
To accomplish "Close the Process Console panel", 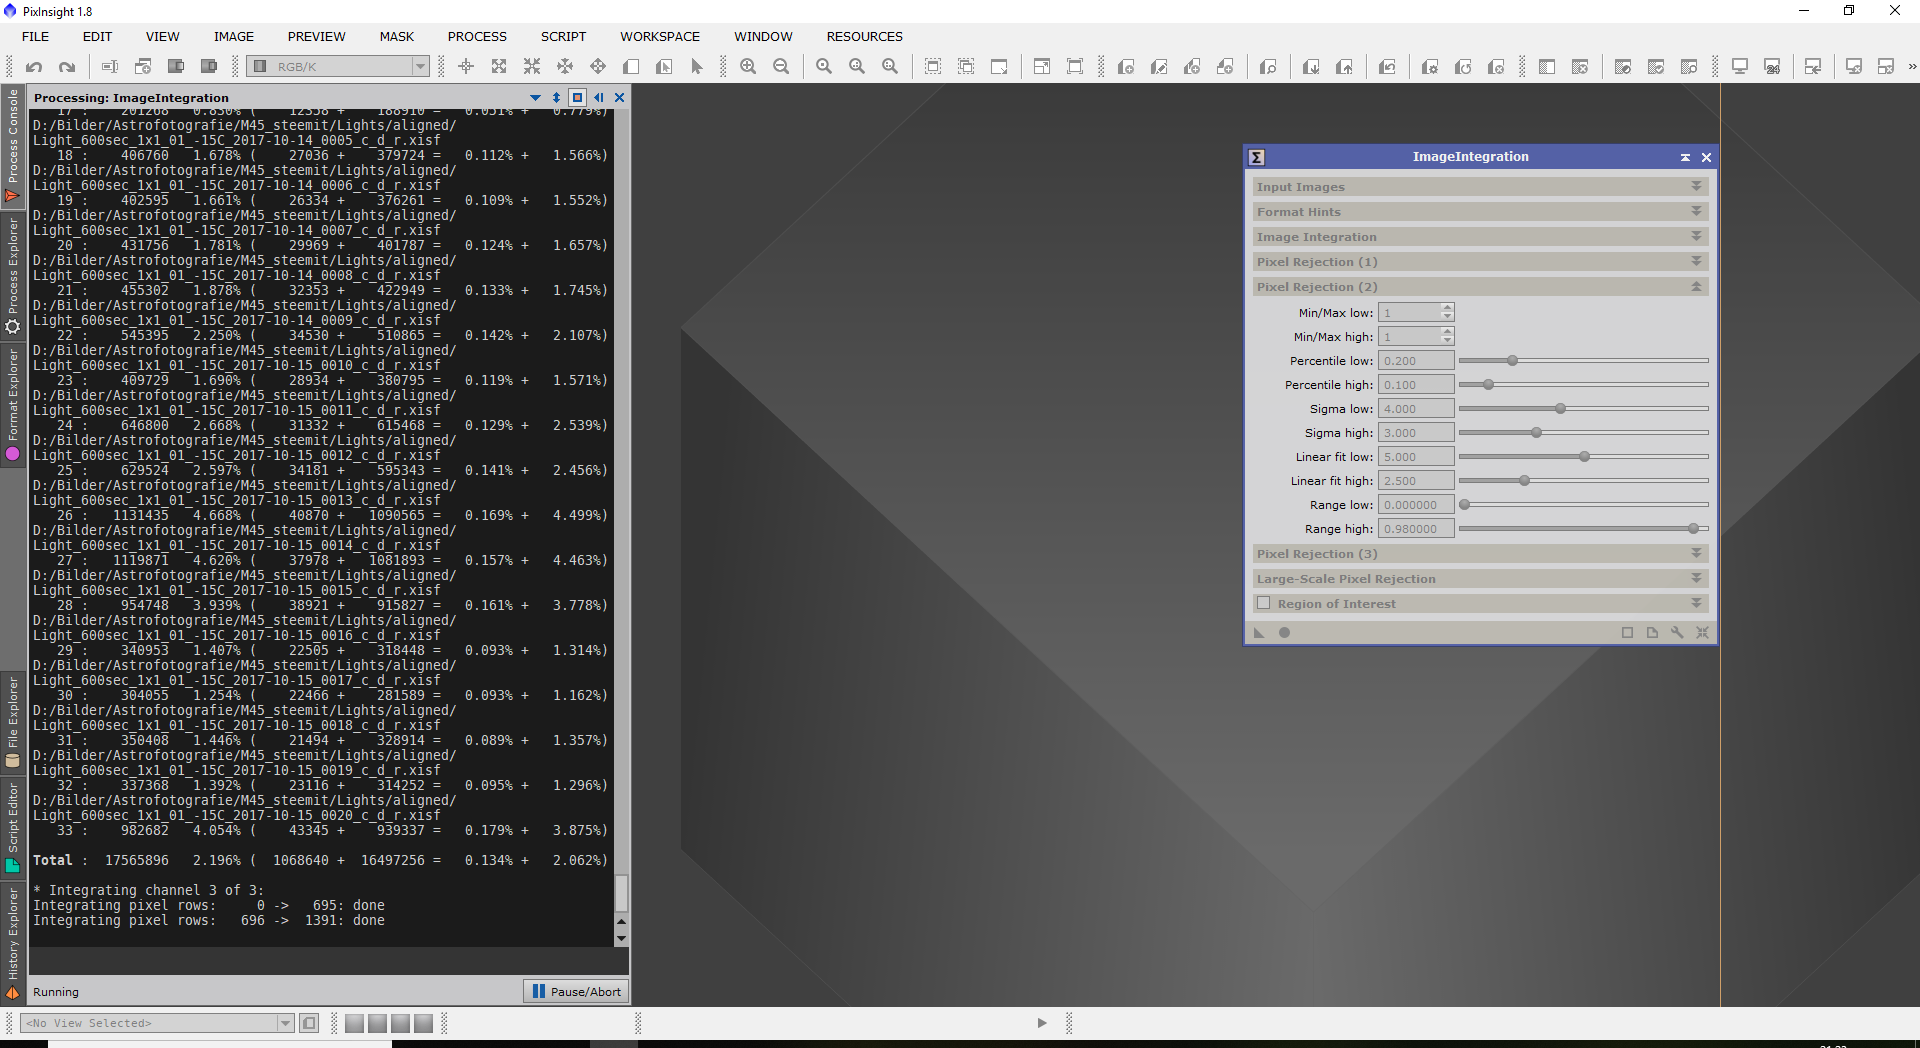I will [619, 97].
